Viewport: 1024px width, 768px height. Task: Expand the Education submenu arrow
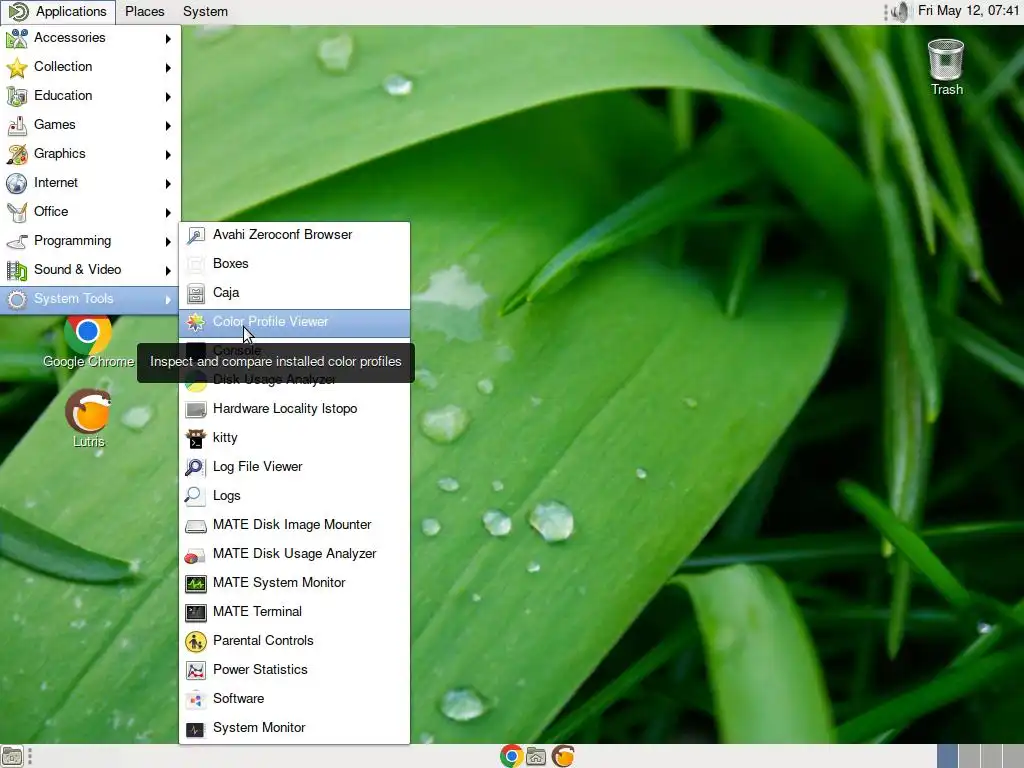pyautogui.click(x=168, y=97)
